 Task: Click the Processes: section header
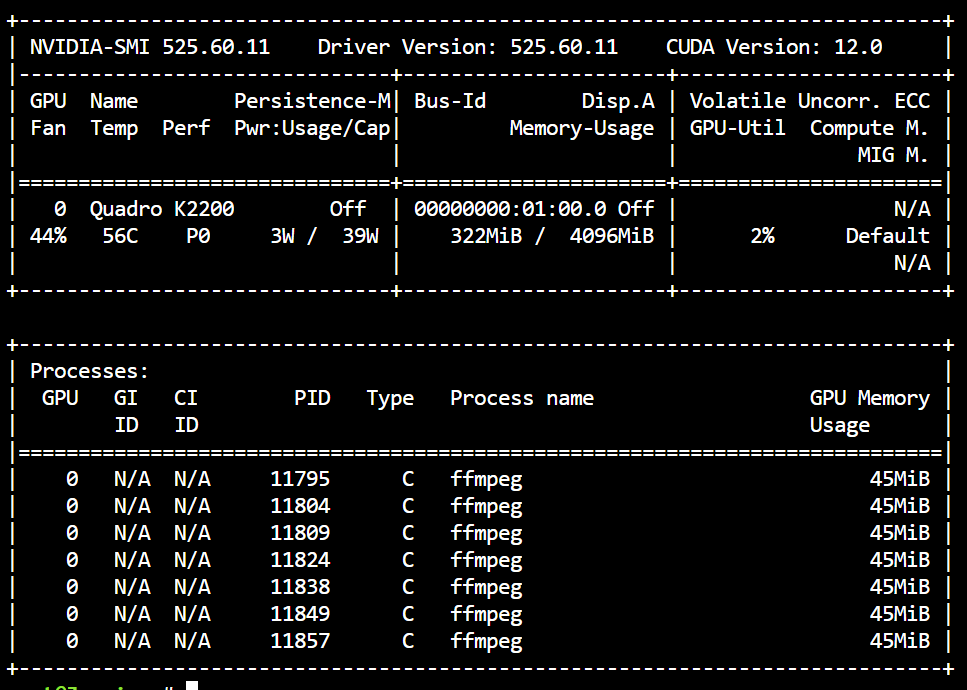(89, 371)
